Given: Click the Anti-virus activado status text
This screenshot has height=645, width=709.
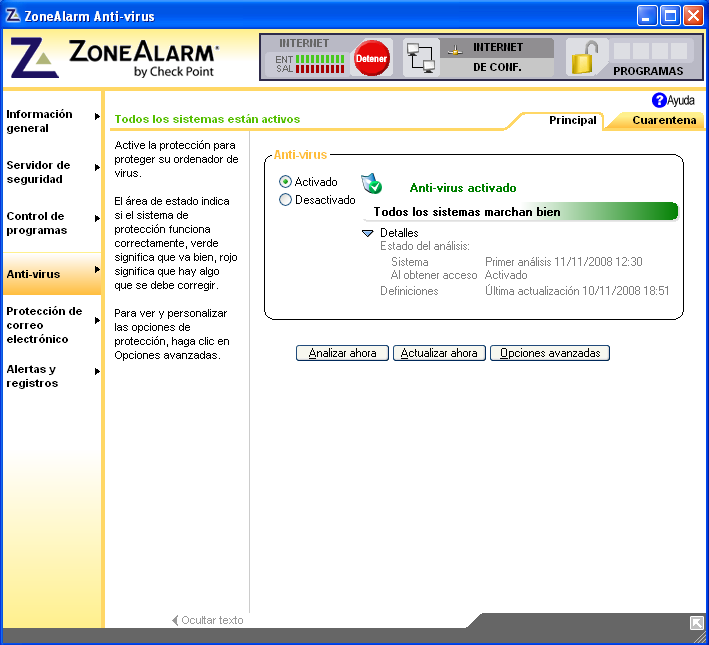Looking at the screenshot, I should click(463, 188).
